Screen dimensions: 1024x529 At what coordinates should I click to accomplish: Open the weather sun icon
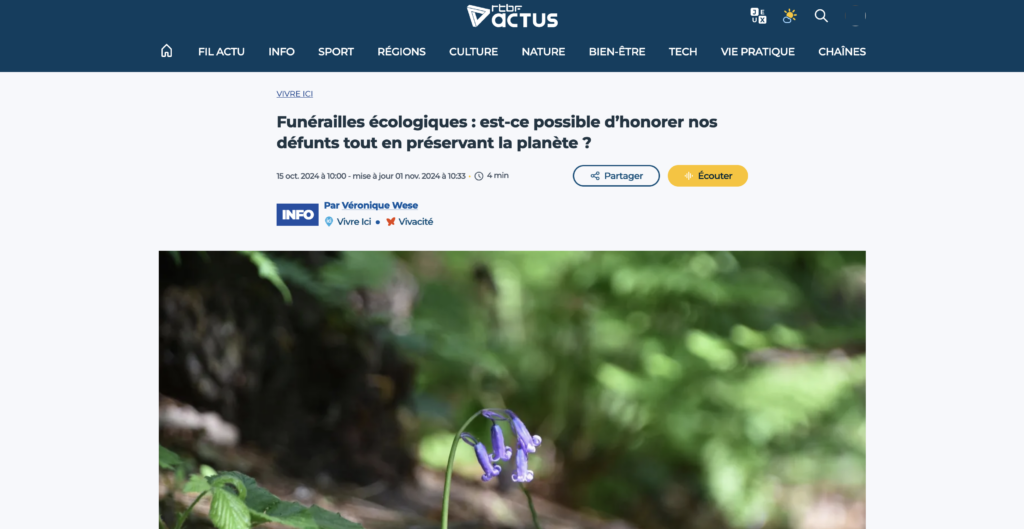click(x=790, y=16)
